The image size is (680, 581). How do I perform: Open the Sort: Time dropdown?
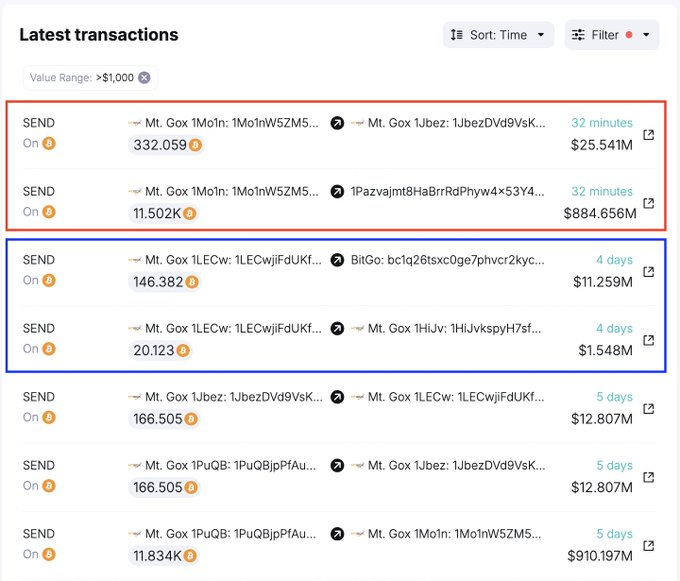point(498,35)
